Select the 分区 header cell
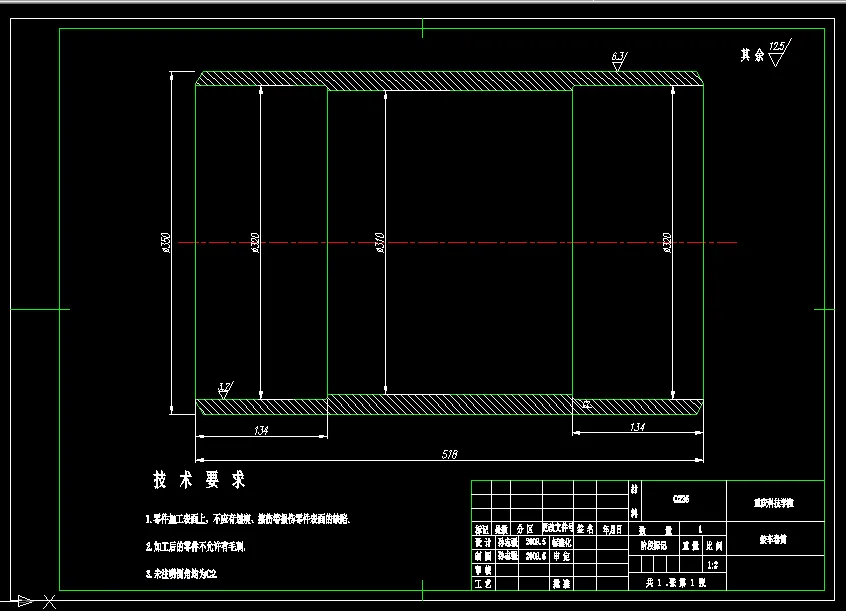846x611 pixels. [526, 529]
